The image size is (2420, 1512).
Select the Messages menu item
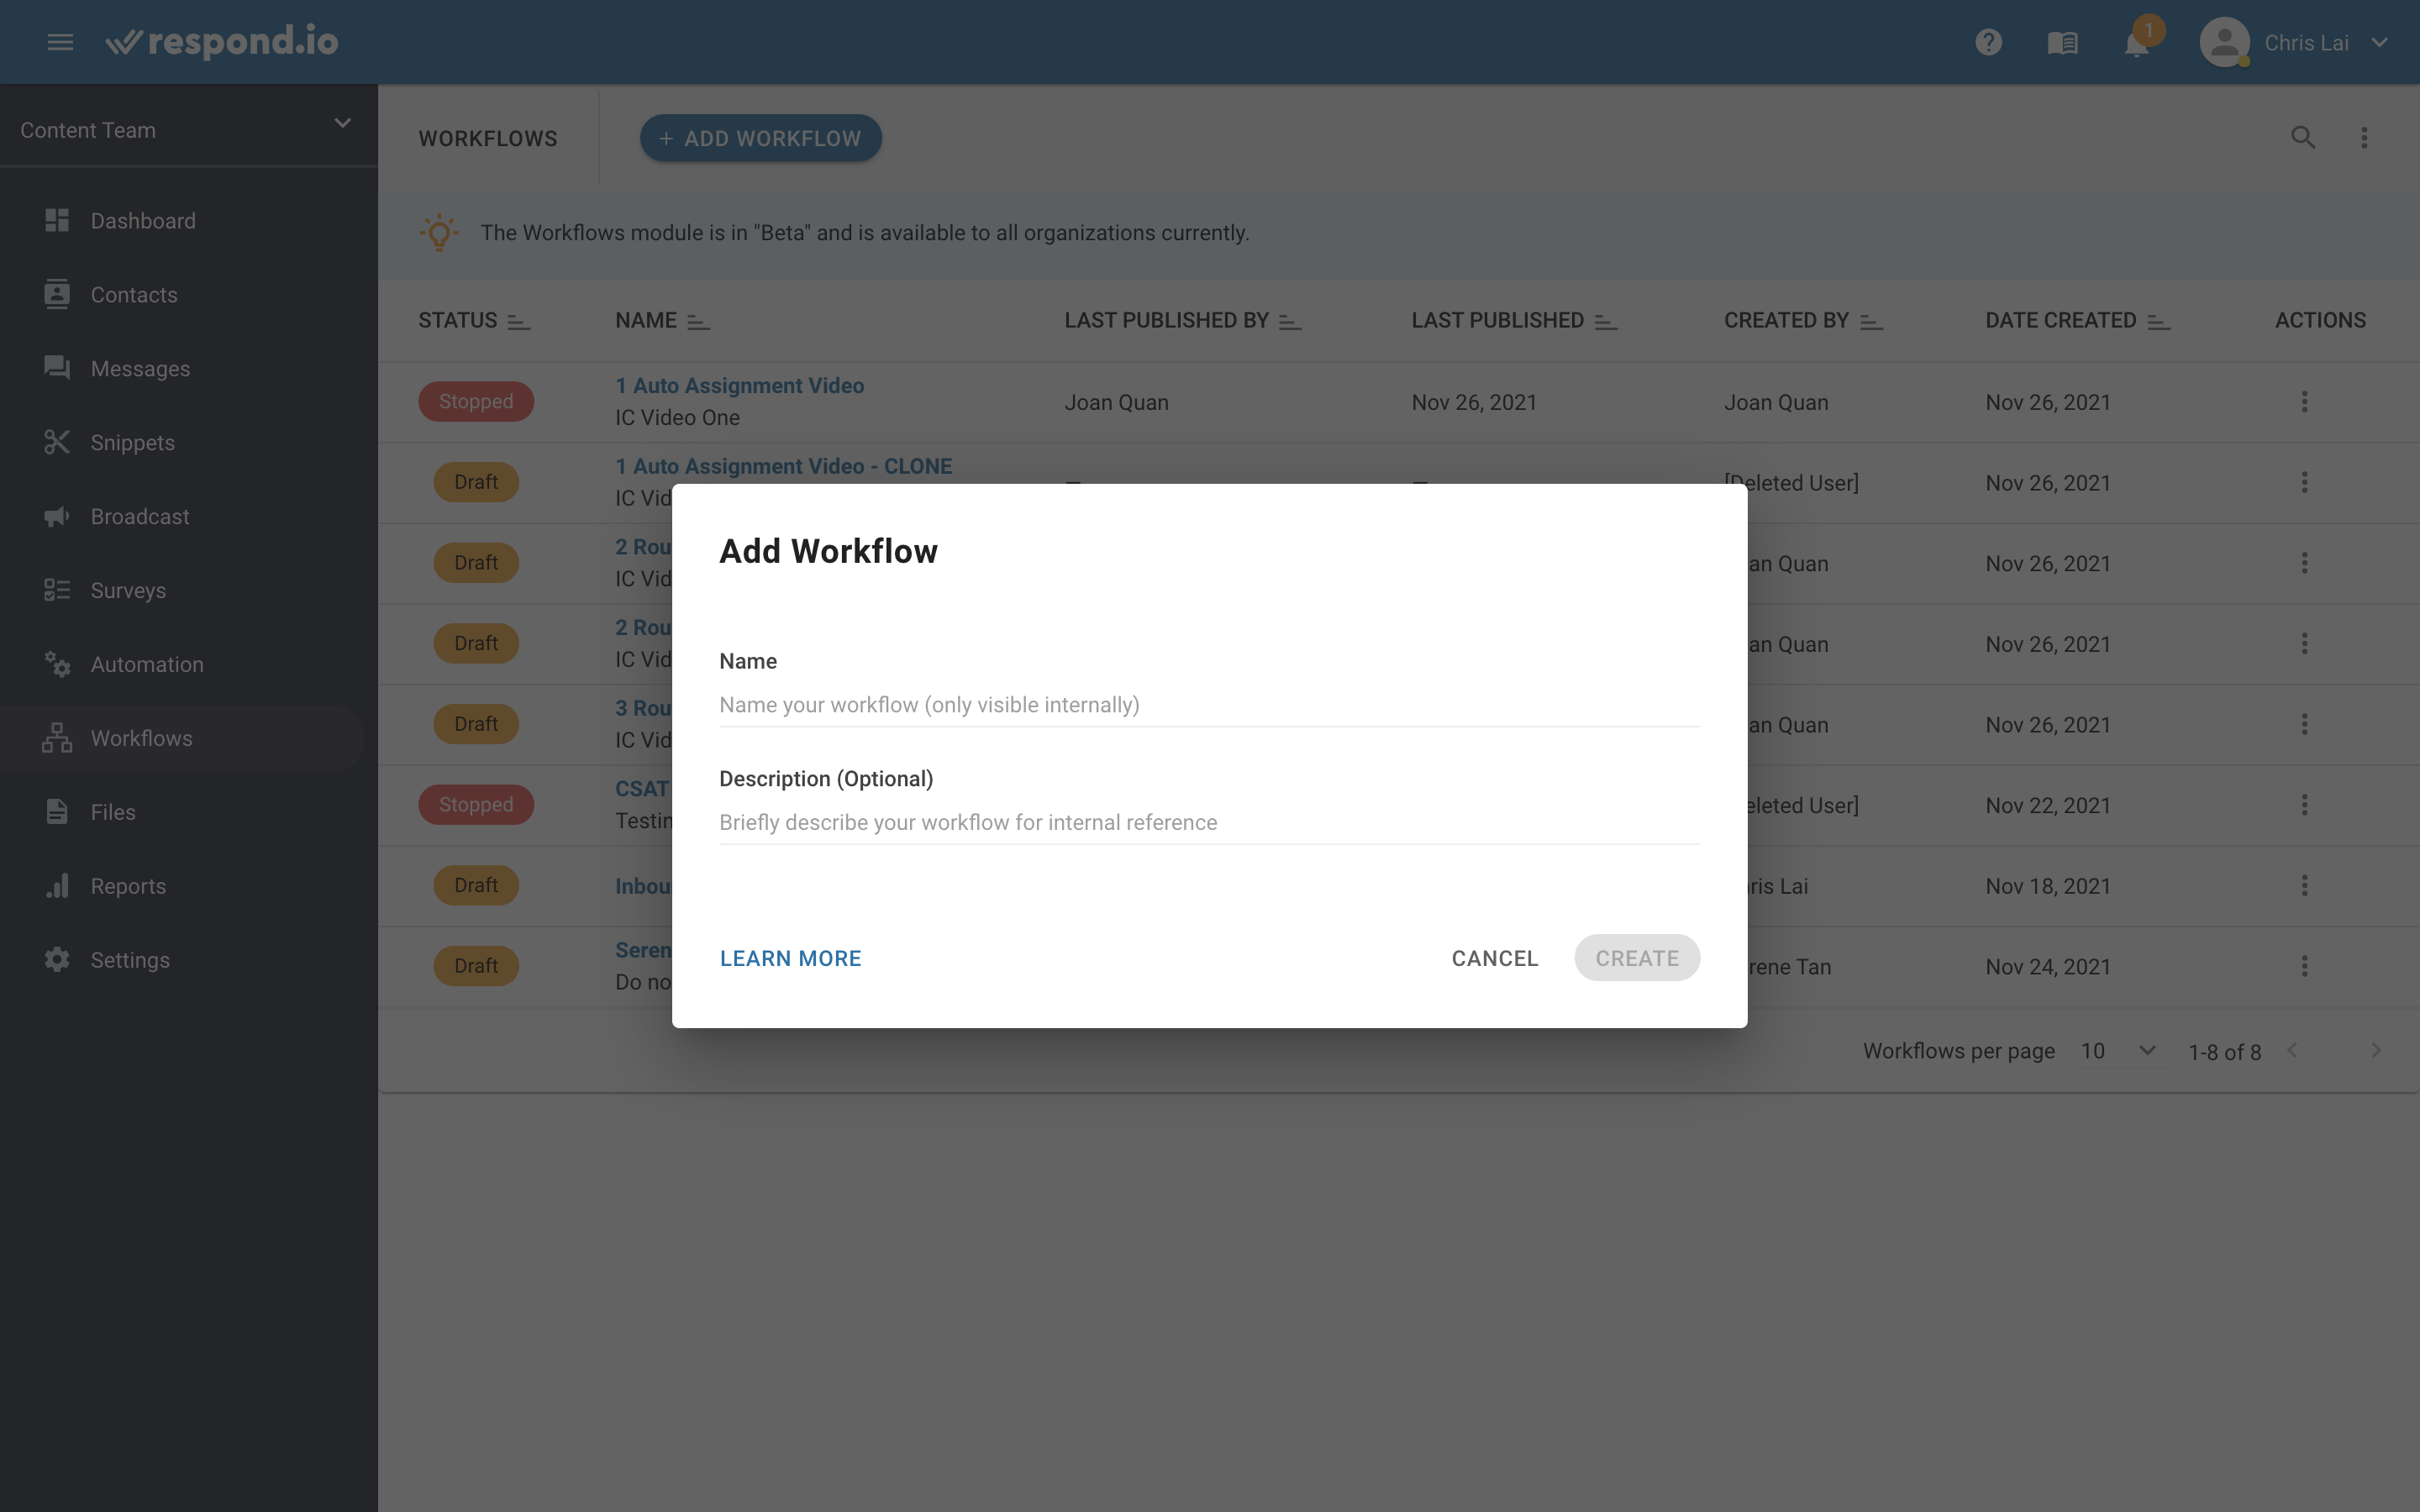tap(139, 368)
